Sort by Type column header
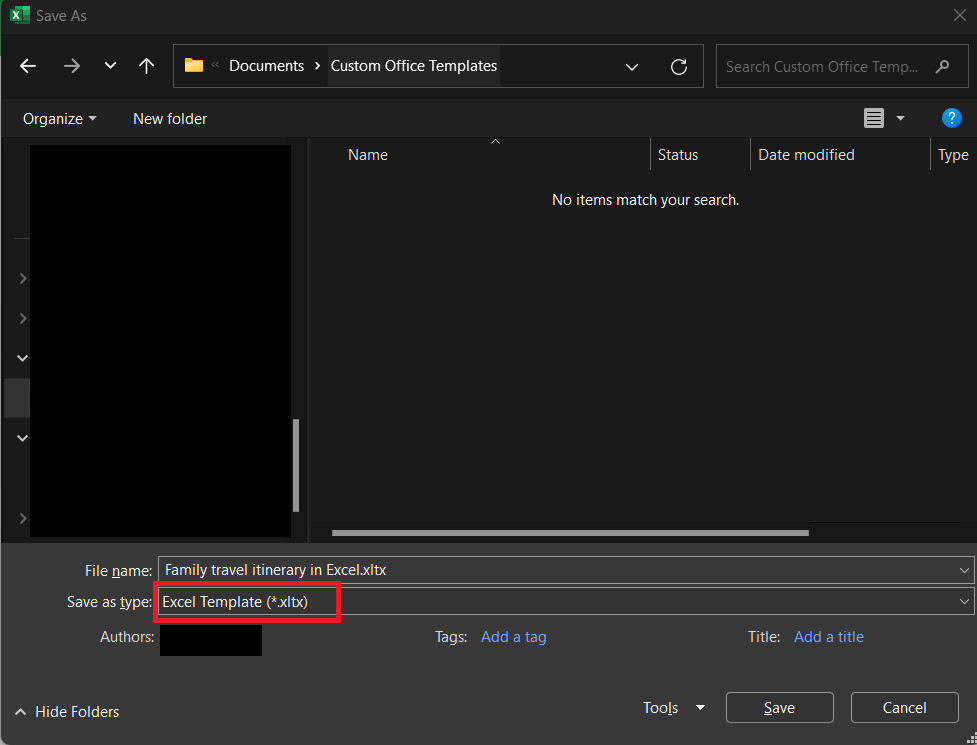 [x=953, y=154]
